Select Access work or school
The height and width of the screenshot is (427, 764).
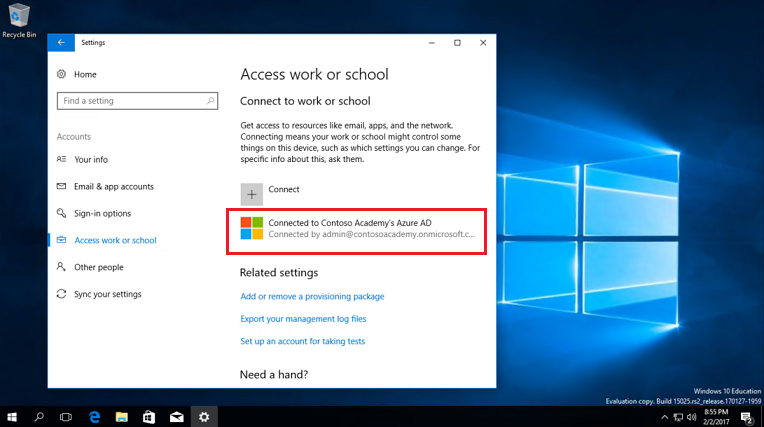115,240
